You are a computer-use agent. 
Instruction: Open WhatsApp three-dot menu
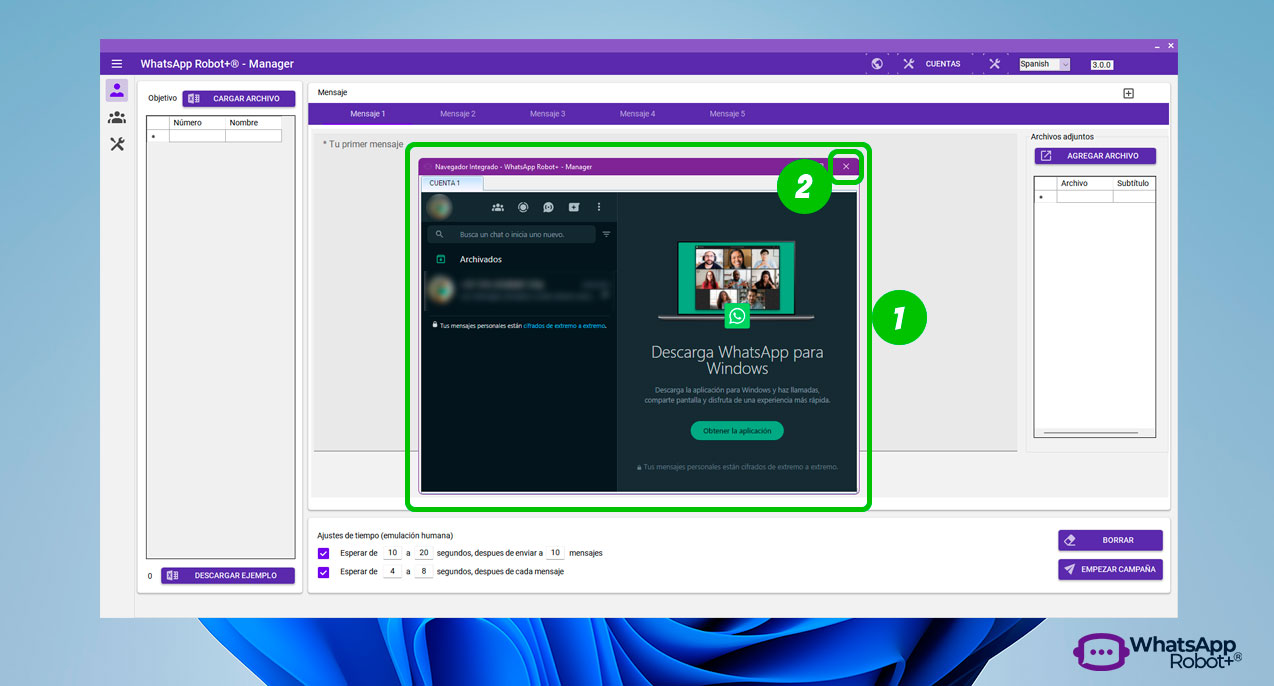599,207
